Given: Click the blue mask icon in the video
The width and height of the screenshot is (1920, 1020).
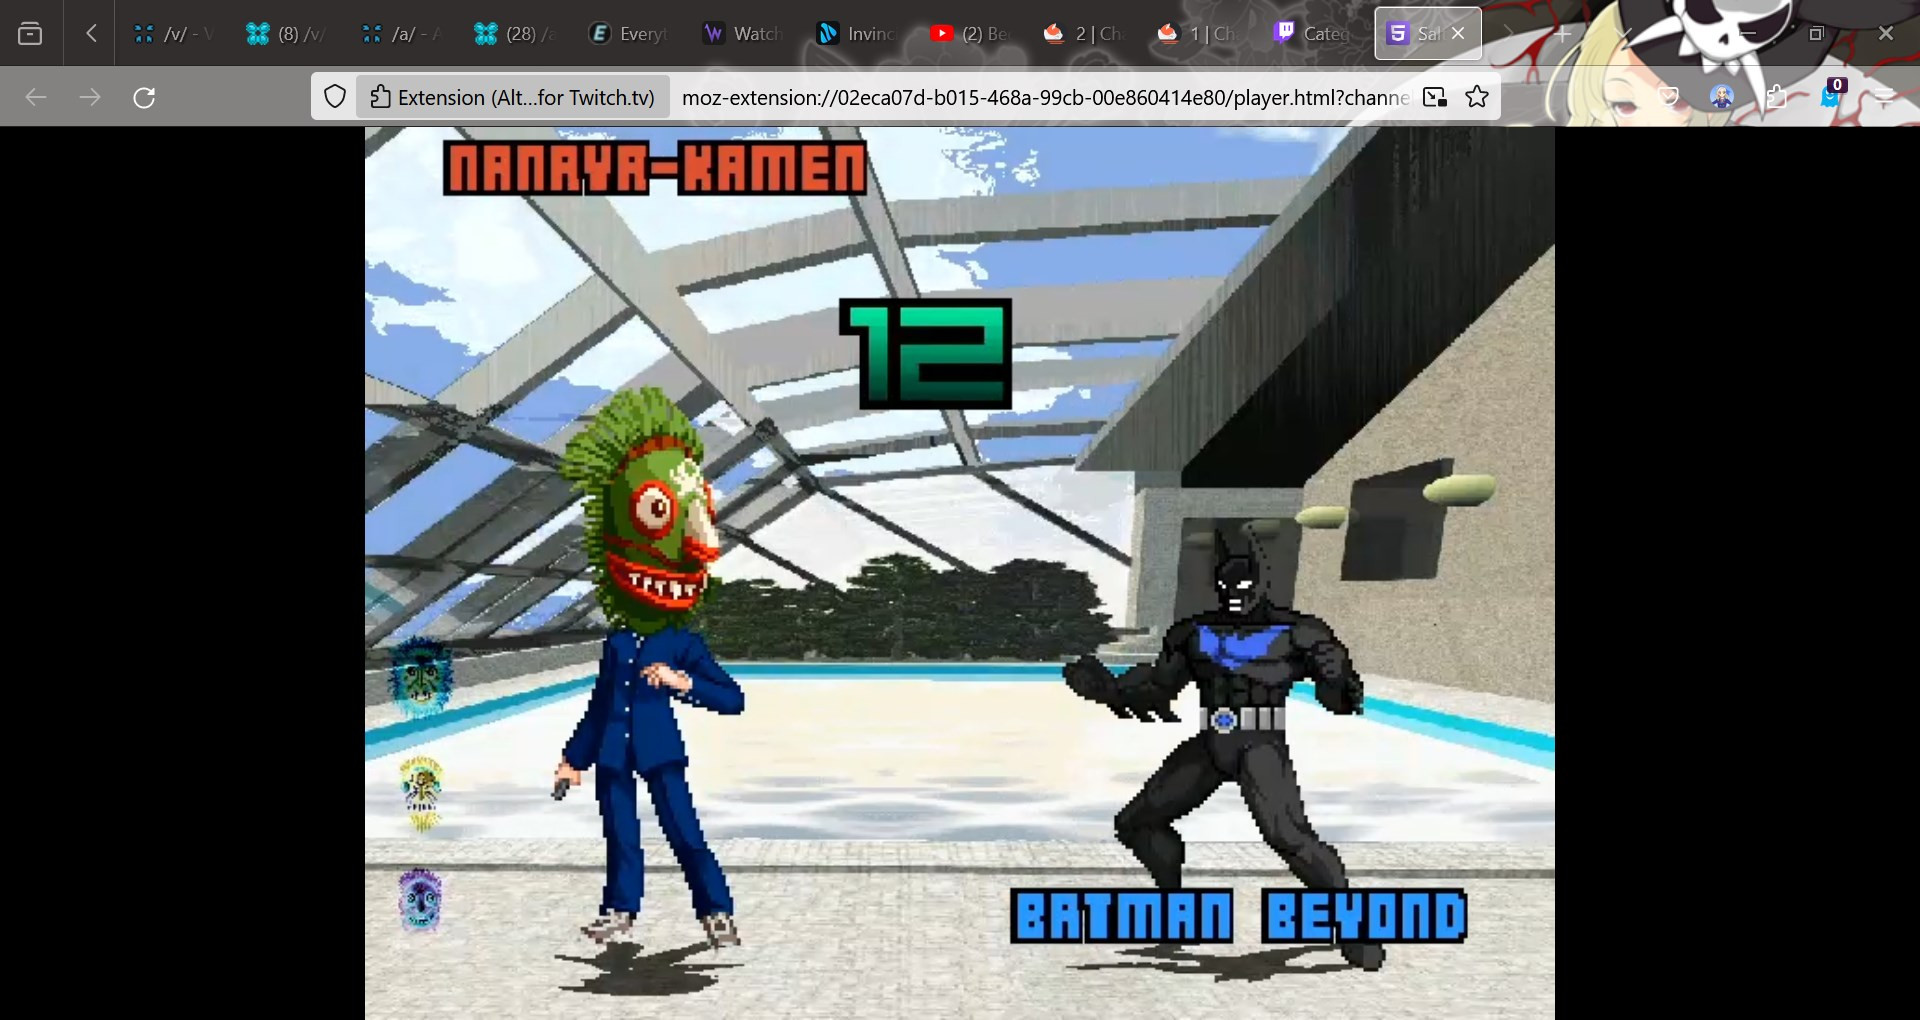Looking at the screenshot, I should point(420,677).
